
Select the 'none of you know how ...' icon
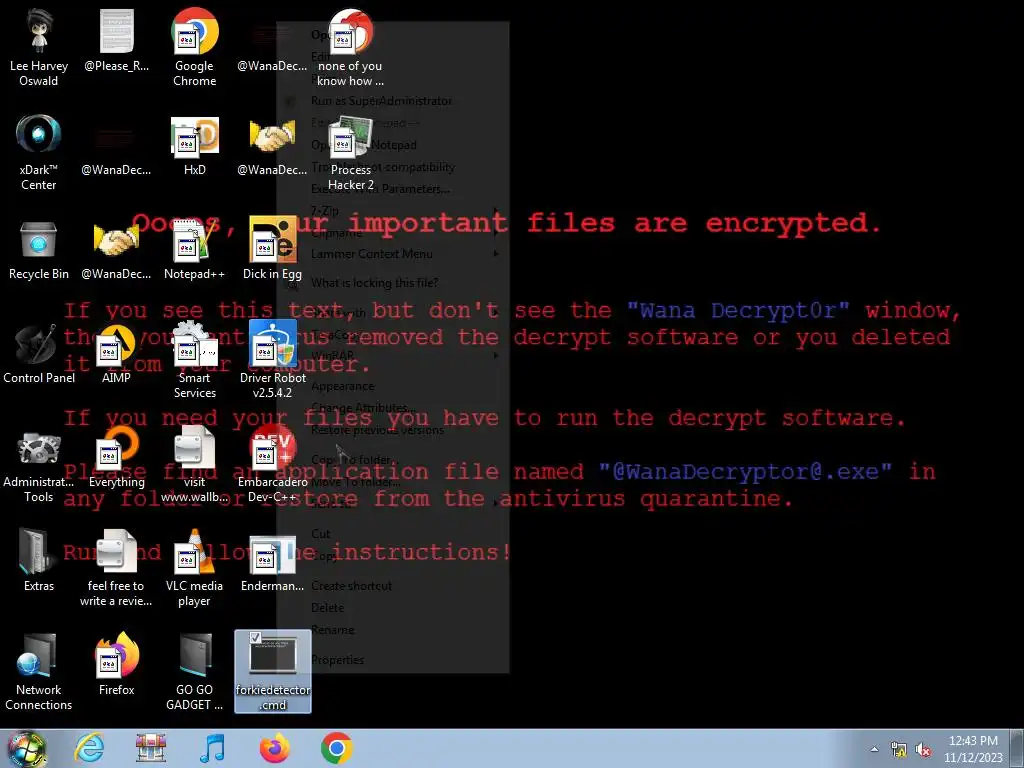tap(351, 47)
